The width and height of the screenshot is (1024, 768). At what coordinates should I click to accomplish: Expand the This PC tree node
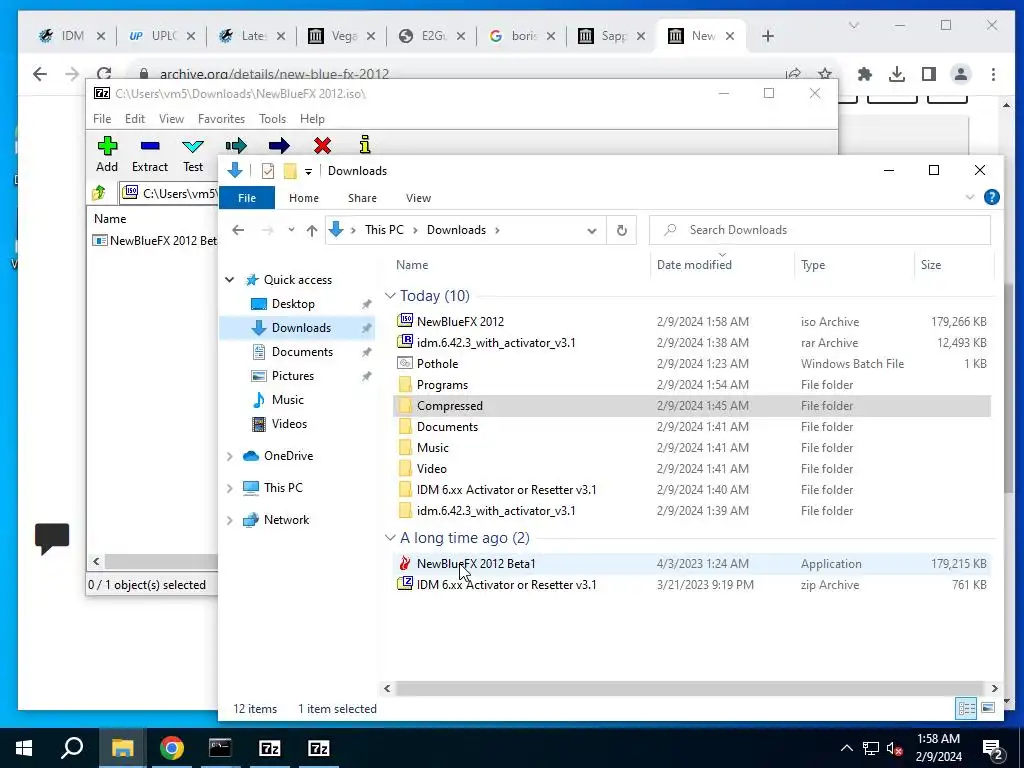tap(230, 488)
